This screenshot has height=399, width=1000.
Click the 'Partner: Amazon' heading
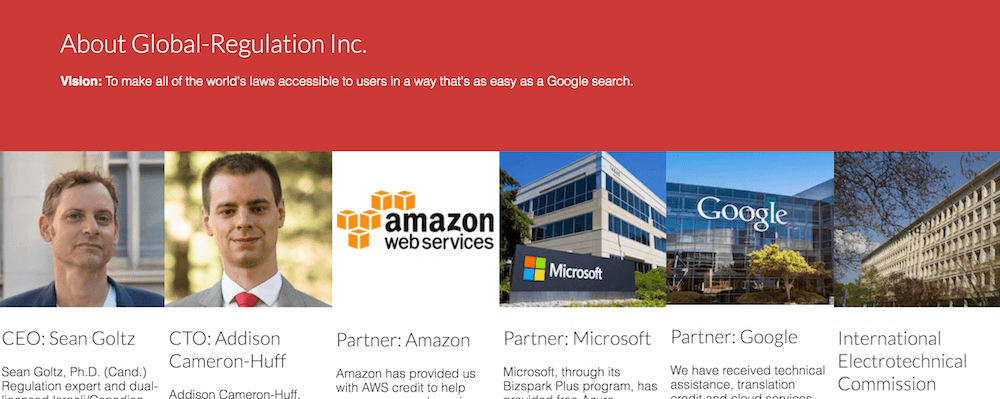(x=403, y=340)
